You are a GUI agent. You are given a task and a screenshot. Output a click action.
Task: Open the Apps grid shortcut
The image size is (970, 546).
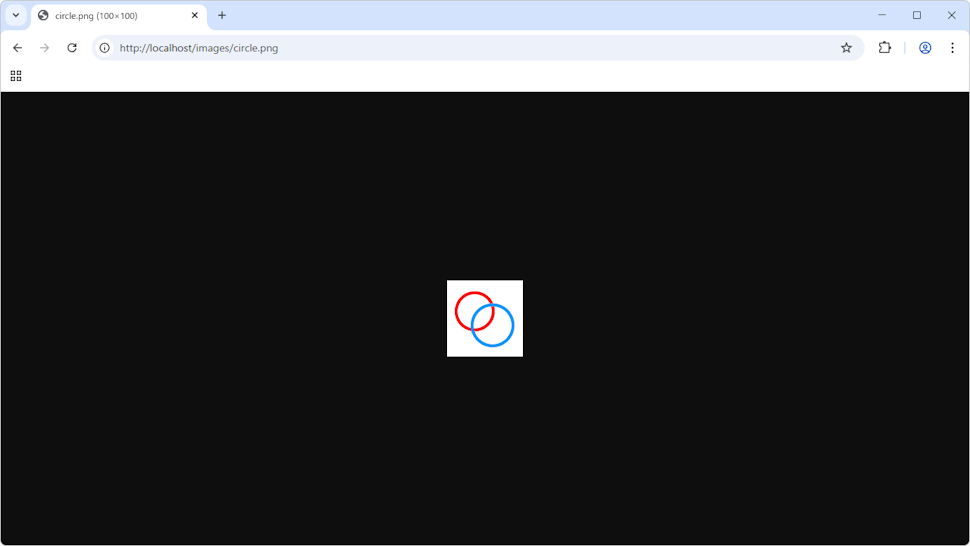16,76
